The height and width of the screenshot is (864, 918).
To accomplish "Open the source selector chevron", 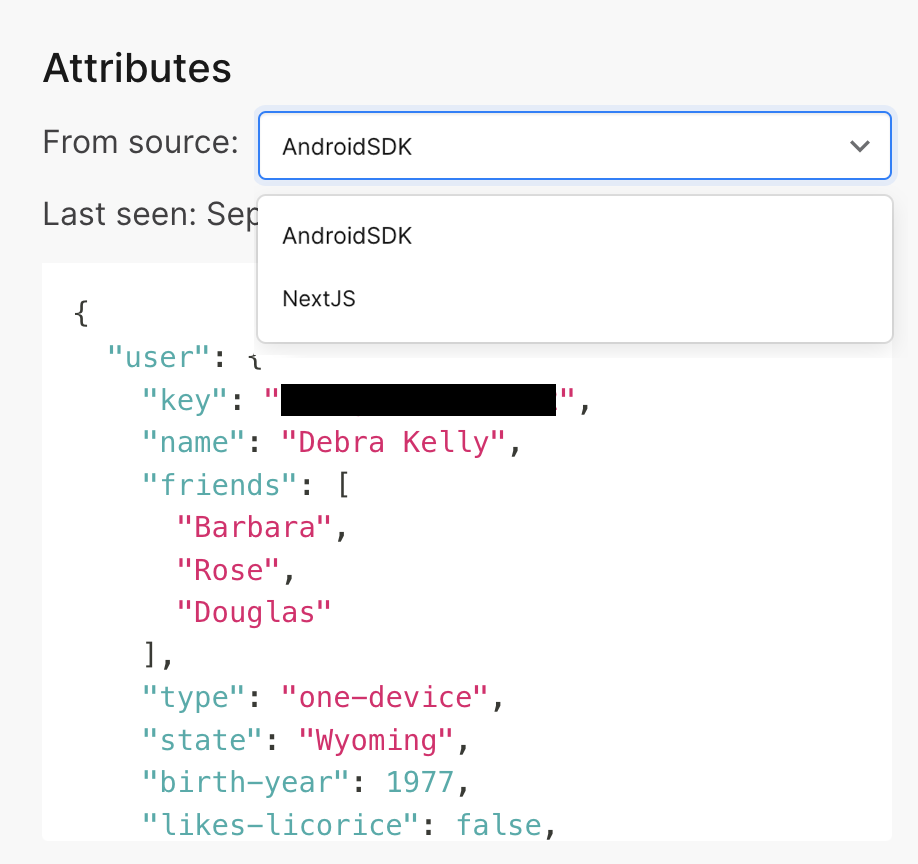I will (x=860, y=146).
